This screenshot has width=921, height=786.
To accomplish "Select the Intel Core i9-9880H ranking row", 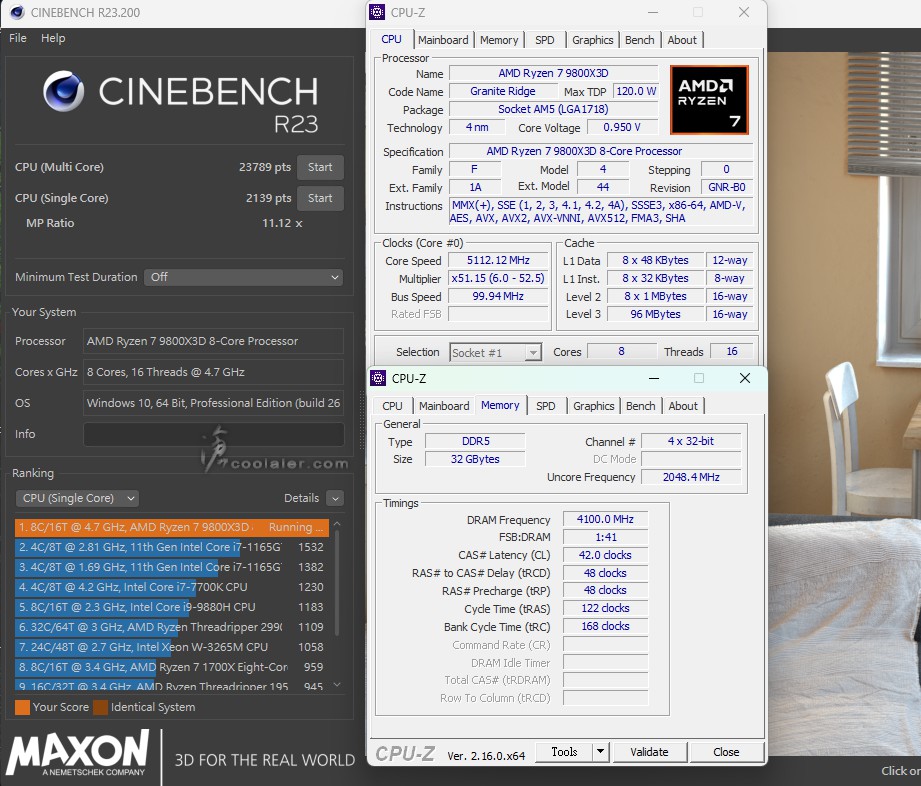I will (x=172, y=607).
